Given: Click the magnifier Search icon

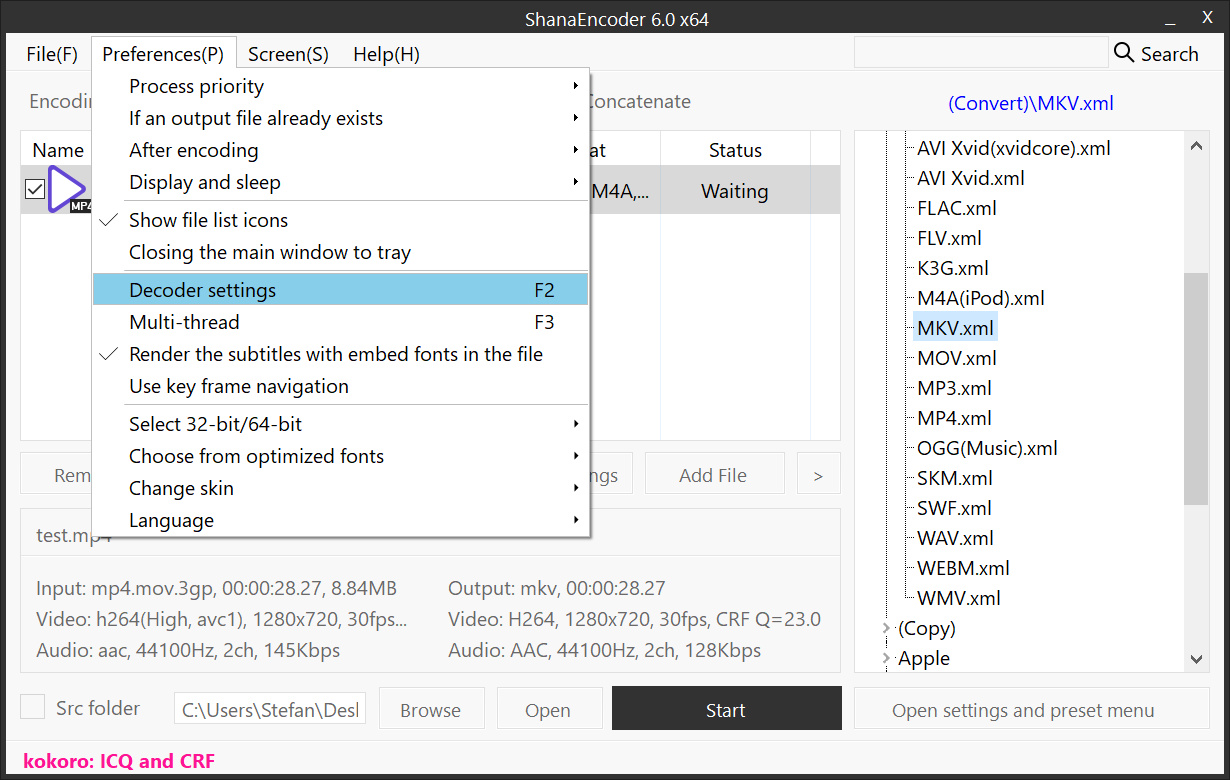Looking at the screenshot, I should 1124,53.
